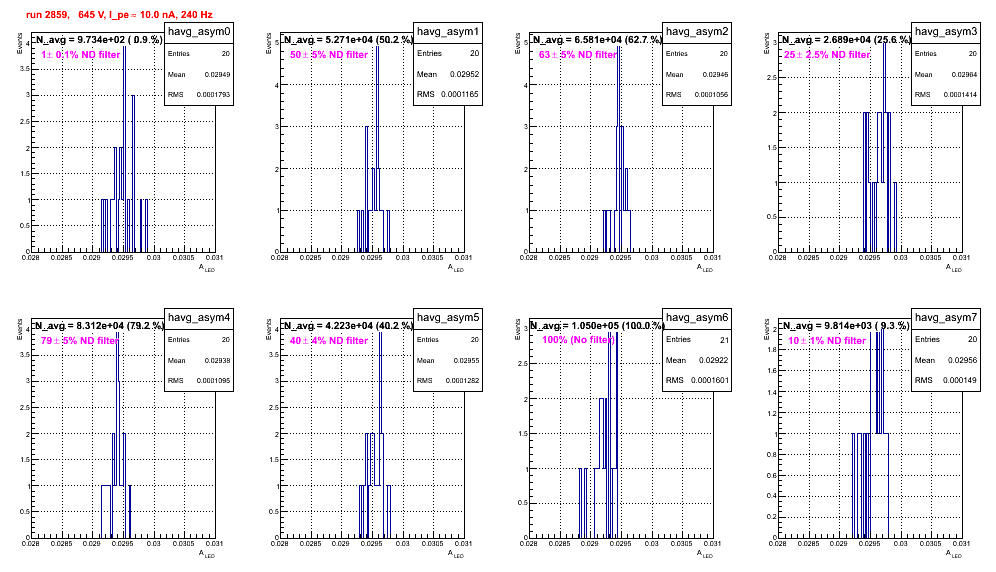The image size is (996, 572).
Task: Click RMS 0.0001793 in havg_asym0 stats
Action: [x=199, y=95]
